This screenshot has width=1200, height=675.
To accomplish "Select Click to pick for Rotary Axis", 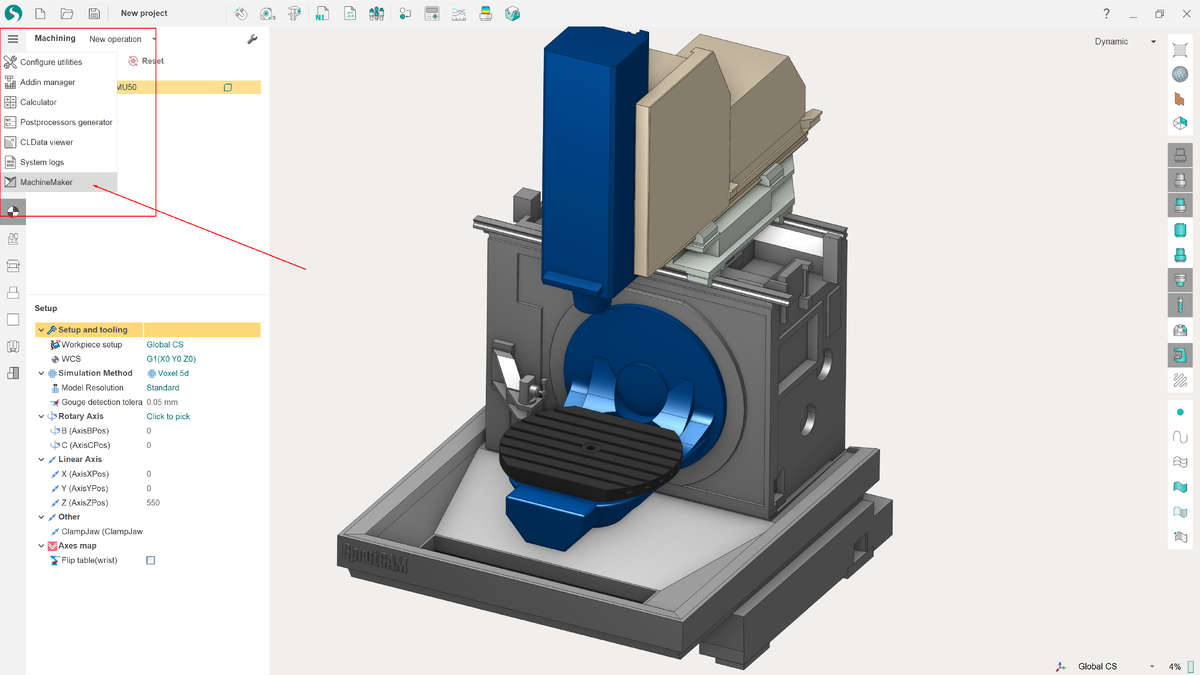I will tap(168, 416).
